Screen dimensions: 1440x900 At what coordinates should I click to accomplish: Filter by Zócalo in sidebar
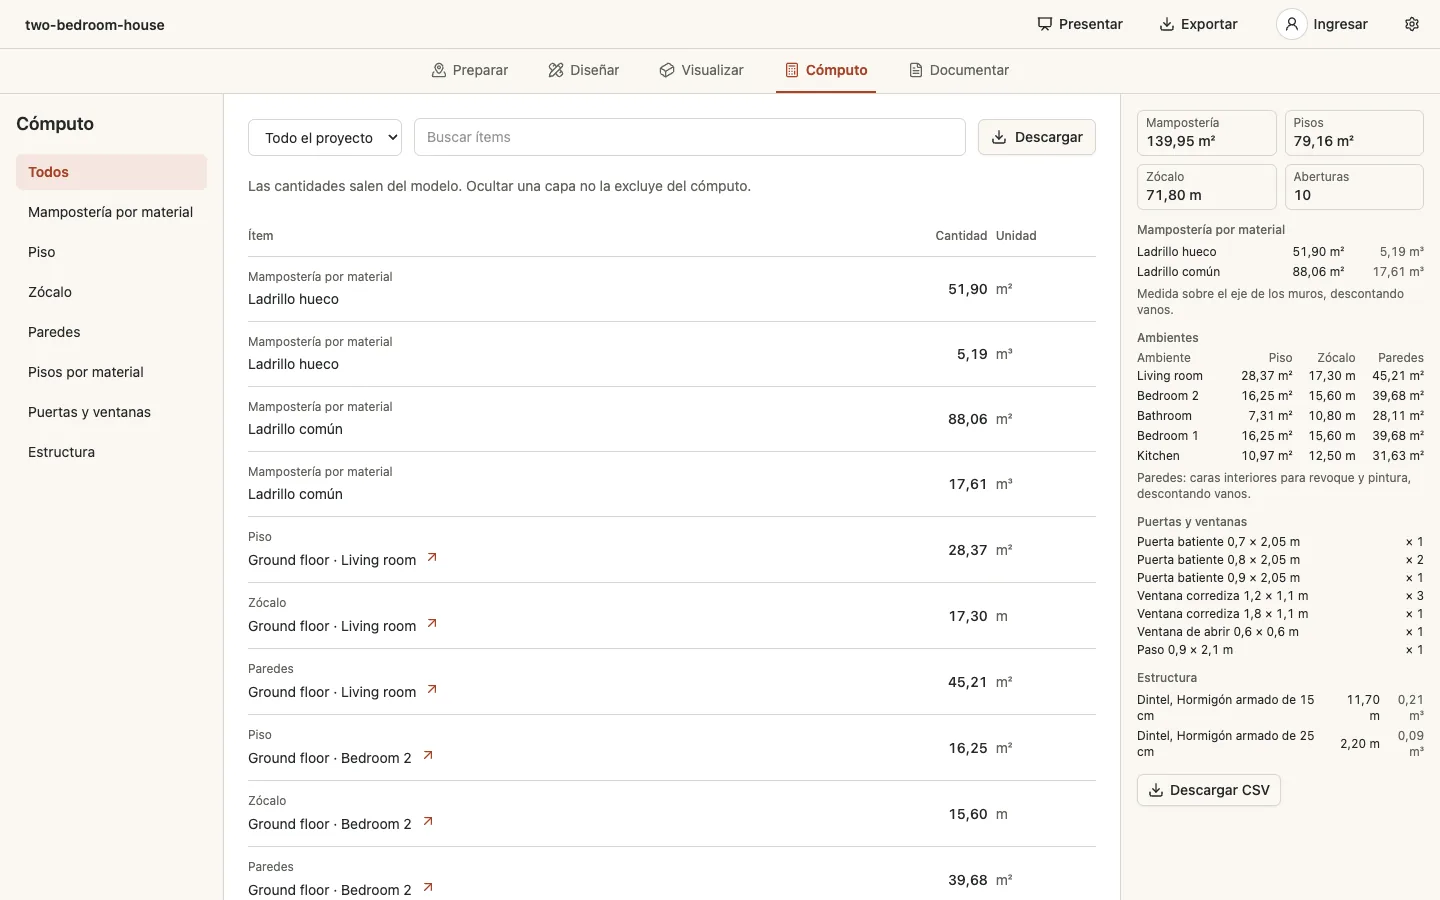(111, 292)
